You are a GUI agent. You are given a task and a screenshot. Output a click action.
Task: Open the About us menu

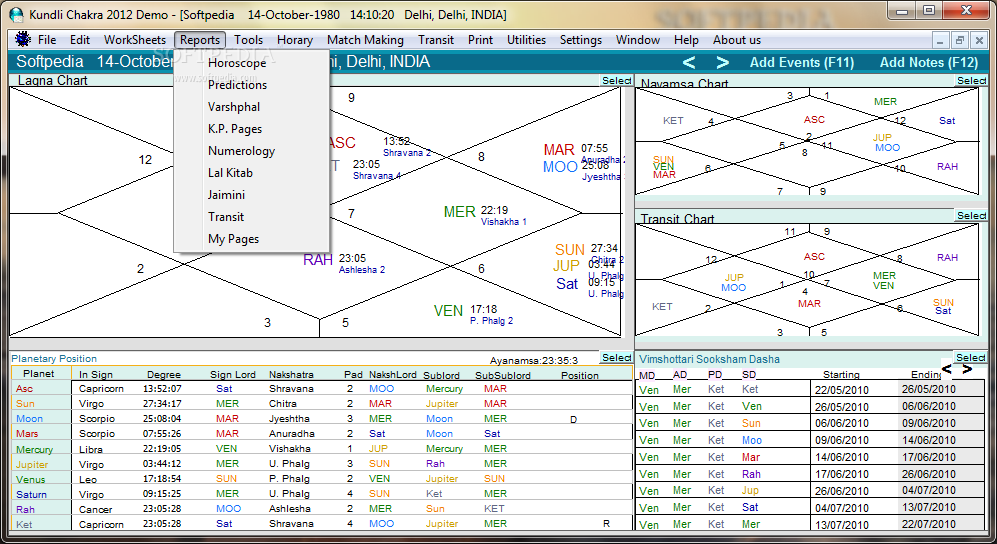point(736,39)
